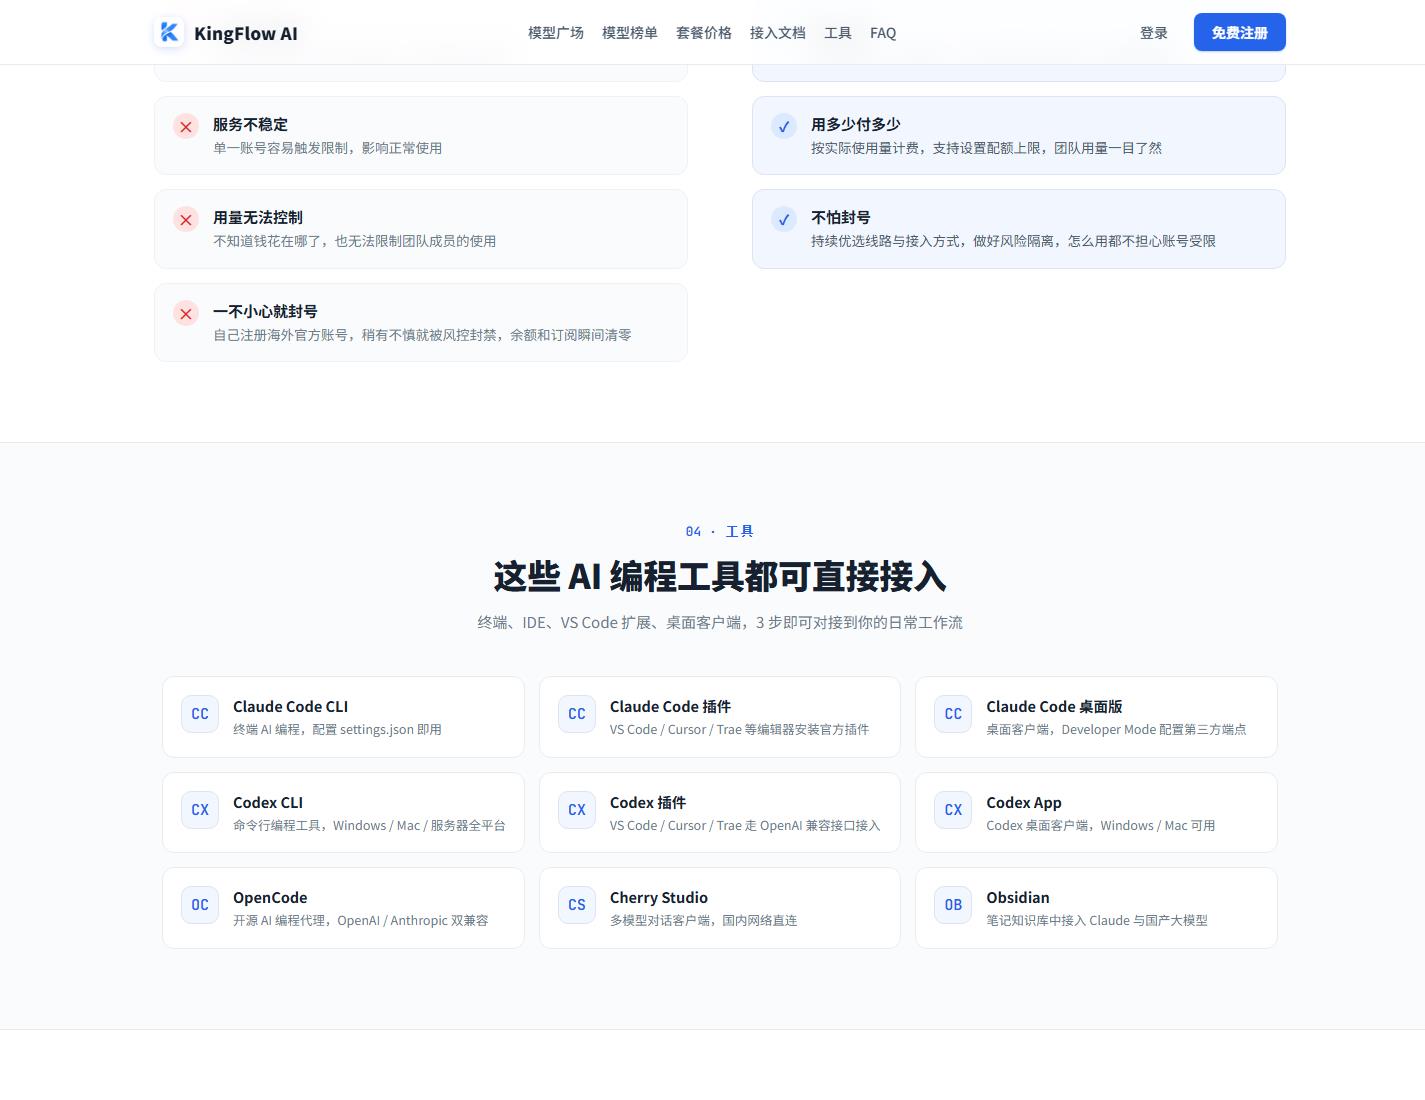Viewport: 1425px width, 1100px height.
Task: Open the Codex App card title
Action: point(1024,802)
